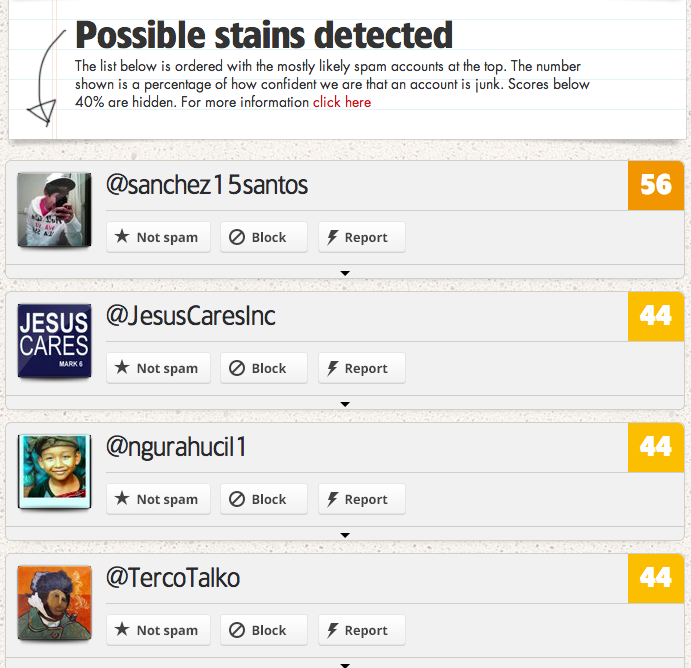
Task: Expand details under @sanchez15santos row
Action: coord(345,272)
